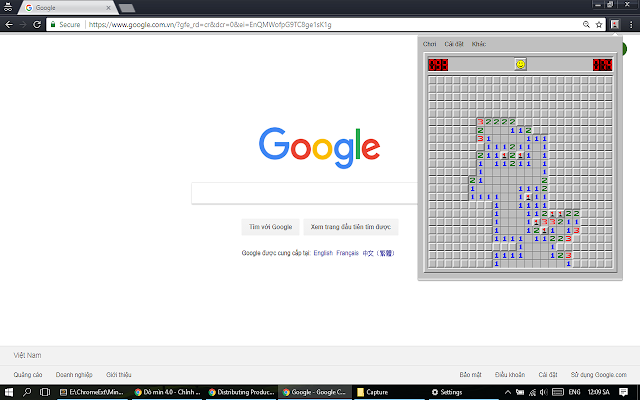Bookmark this page with the star icon
This screenshot has width=640, height=400.
pyautogui.click(x=599, y=24)
